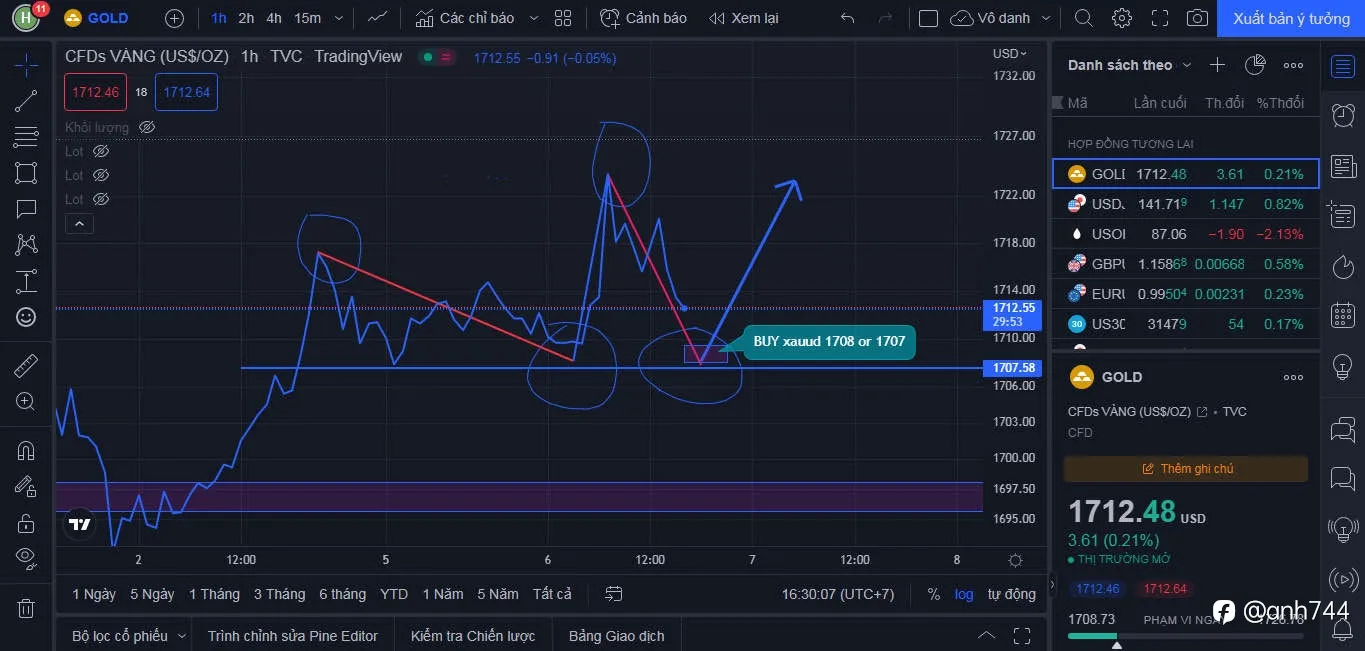The height and width of the screenshot is (651, 1365).
Task: Open the prediction and measurement tools
Action: tap(26, 281)
